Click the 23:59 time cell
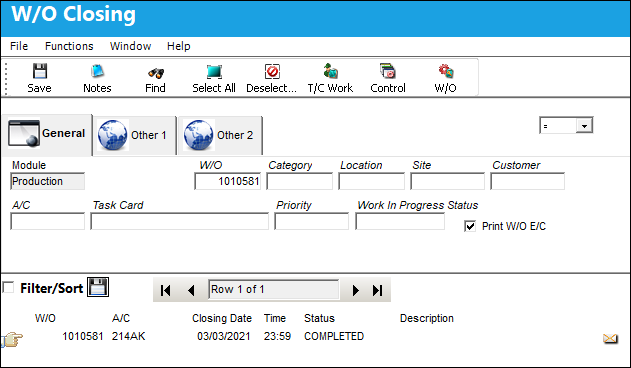 click(x=277, y=336)
